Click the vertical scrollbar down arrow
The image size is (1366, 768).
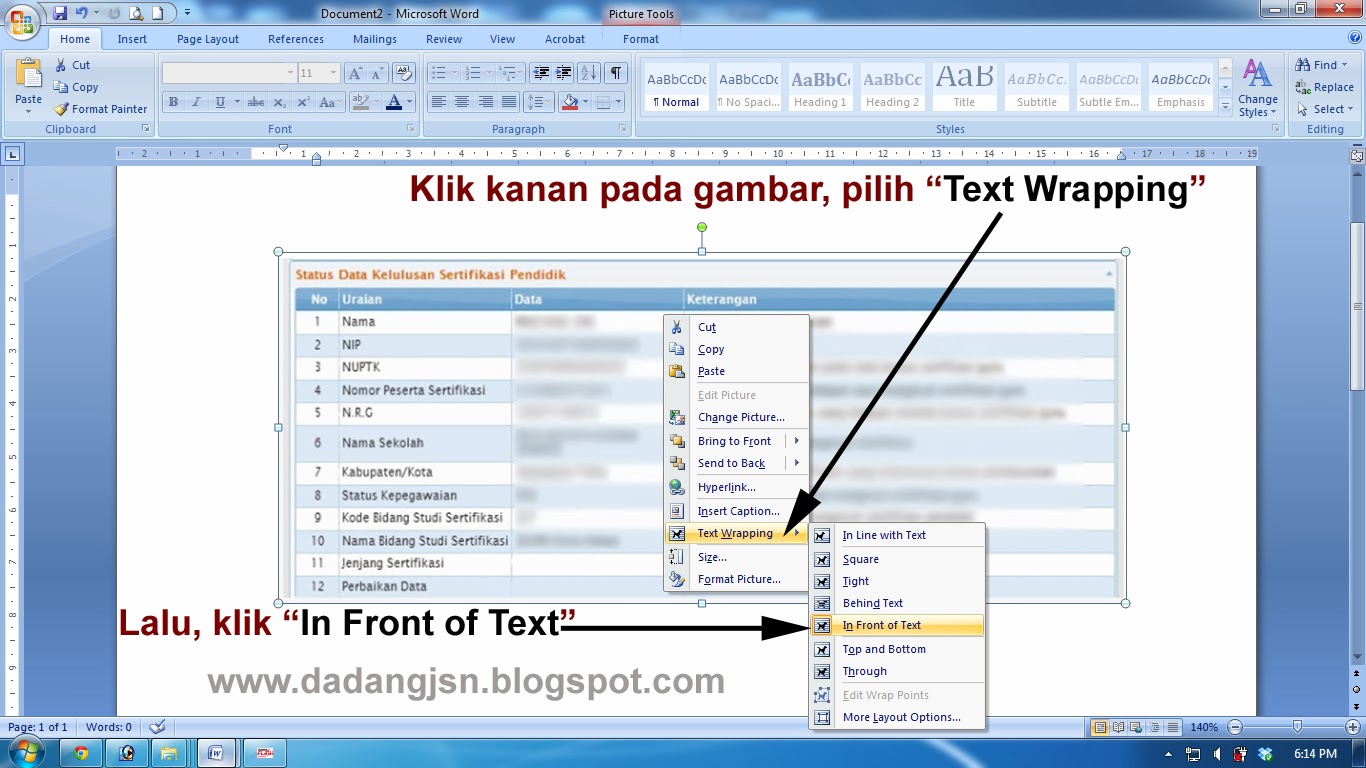[1357, 658]
